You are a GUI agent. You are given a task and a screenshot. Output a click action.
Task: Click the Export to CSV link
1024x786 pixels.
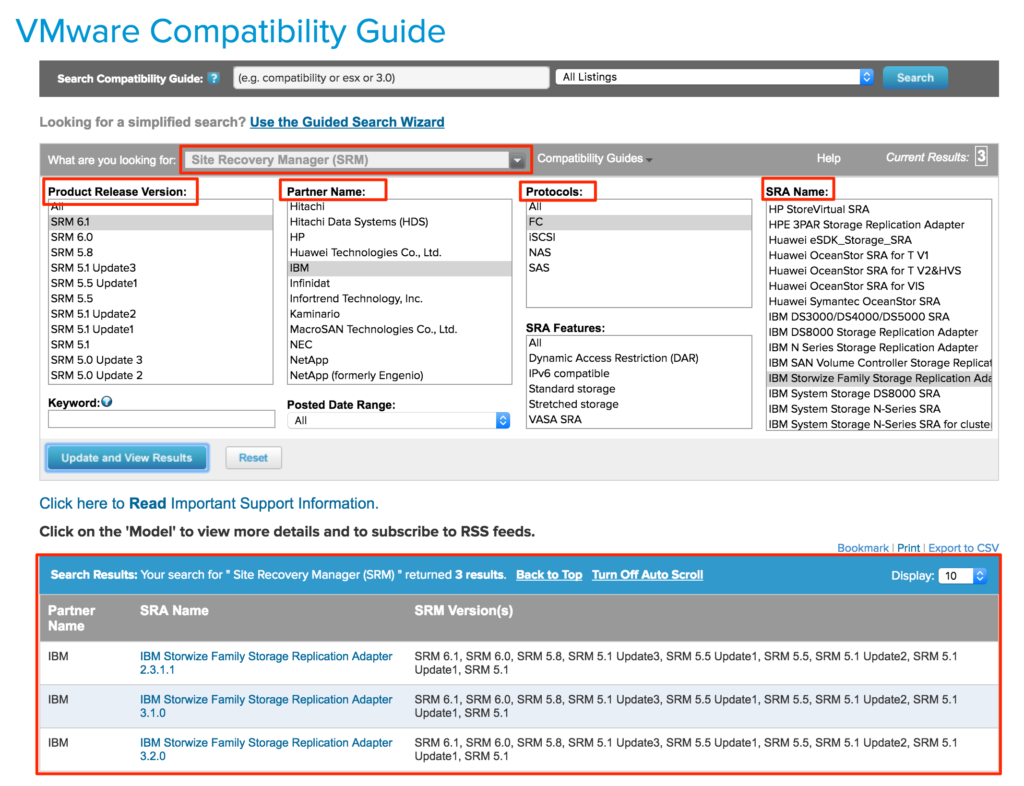(963, 548)
